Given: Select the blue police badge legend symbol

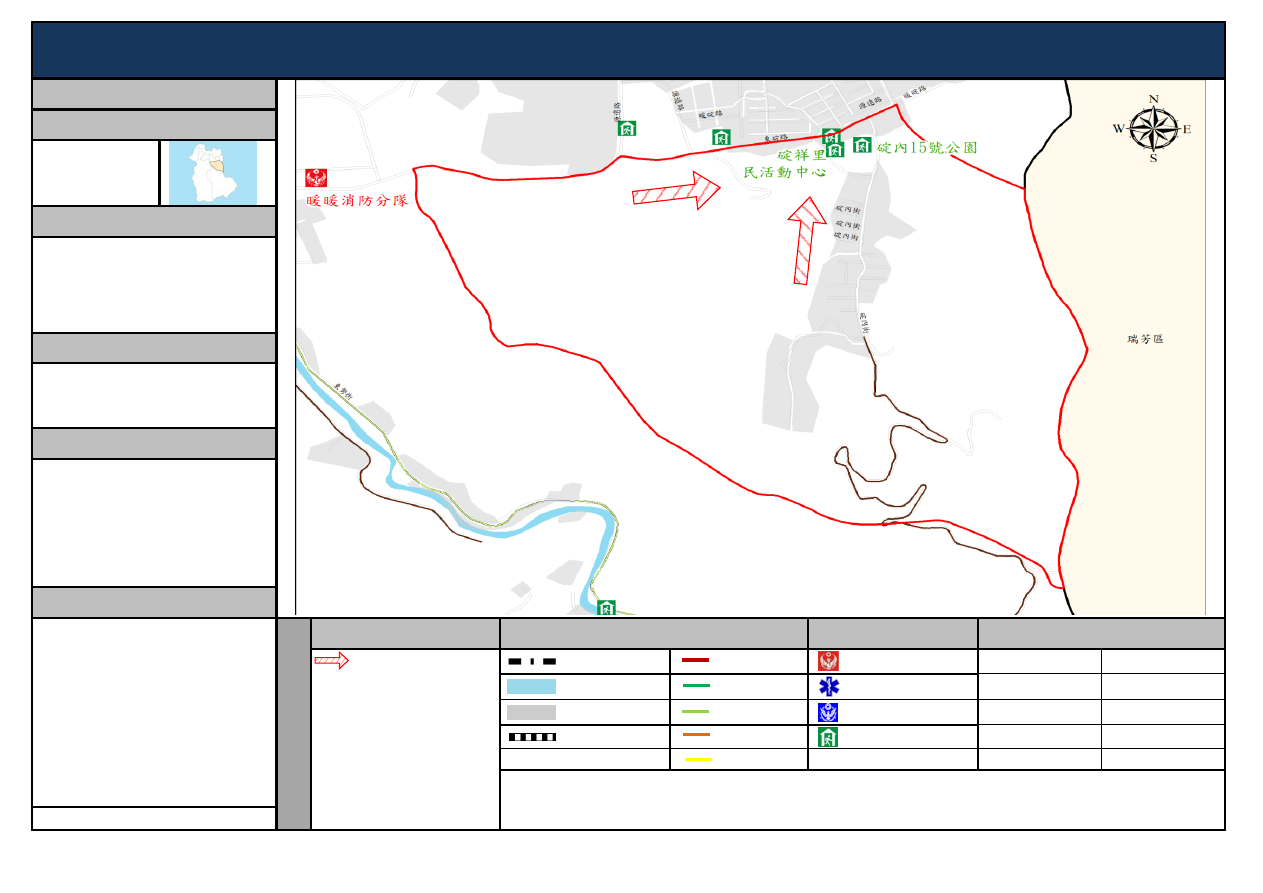Looking at the screenshot, I should (828, 712).
